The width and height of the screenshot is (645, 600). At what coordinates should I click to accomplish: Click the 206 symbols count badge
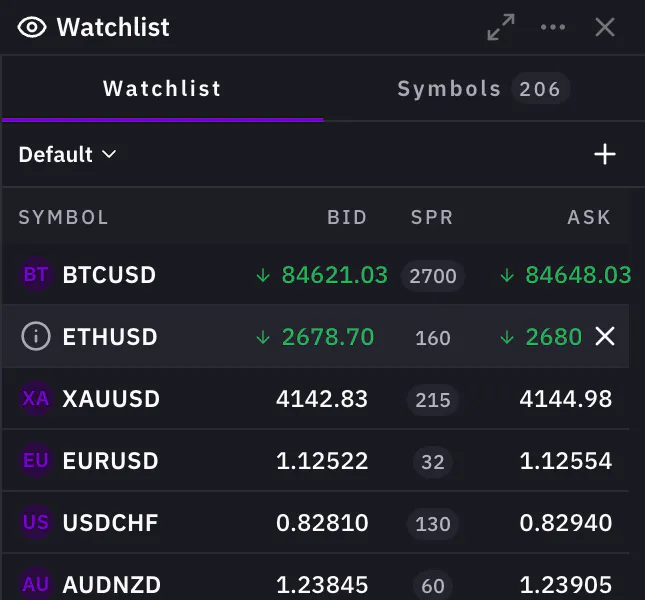tap(540, 89)
